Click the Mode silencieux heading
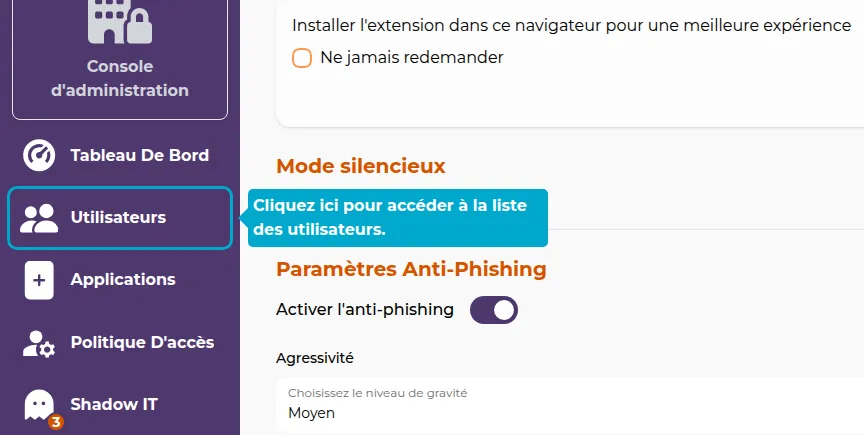 click(x=360, y=166)
